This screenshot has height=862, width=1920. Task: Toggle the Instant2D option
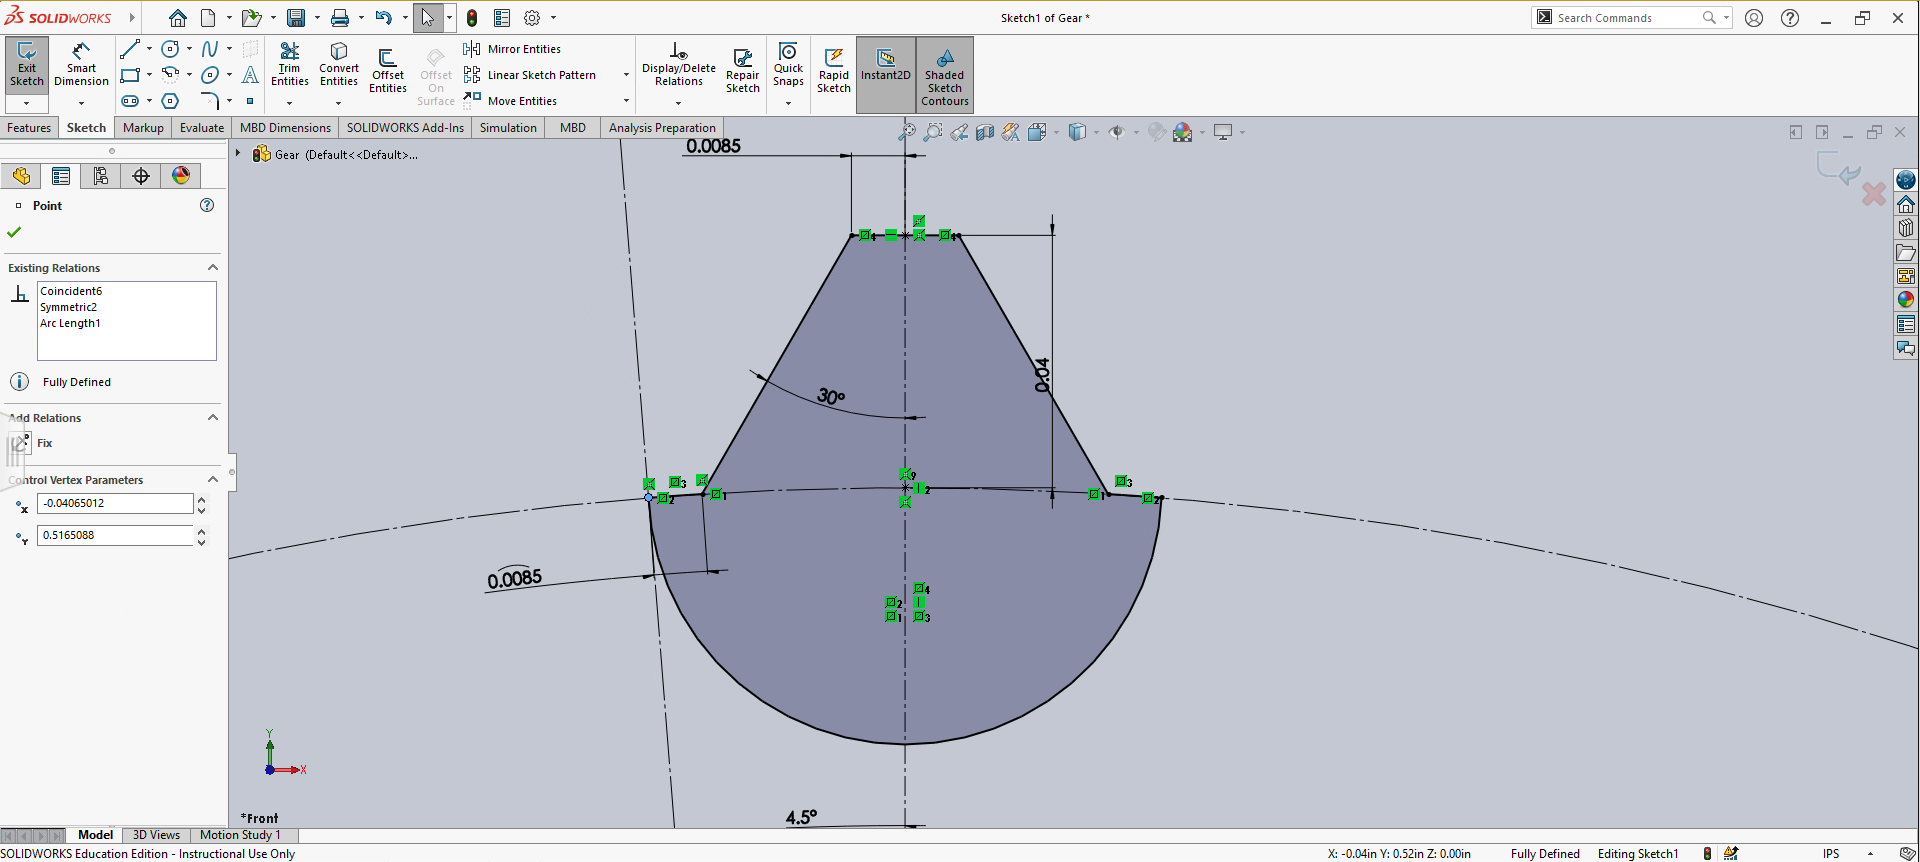click(885, 66)
